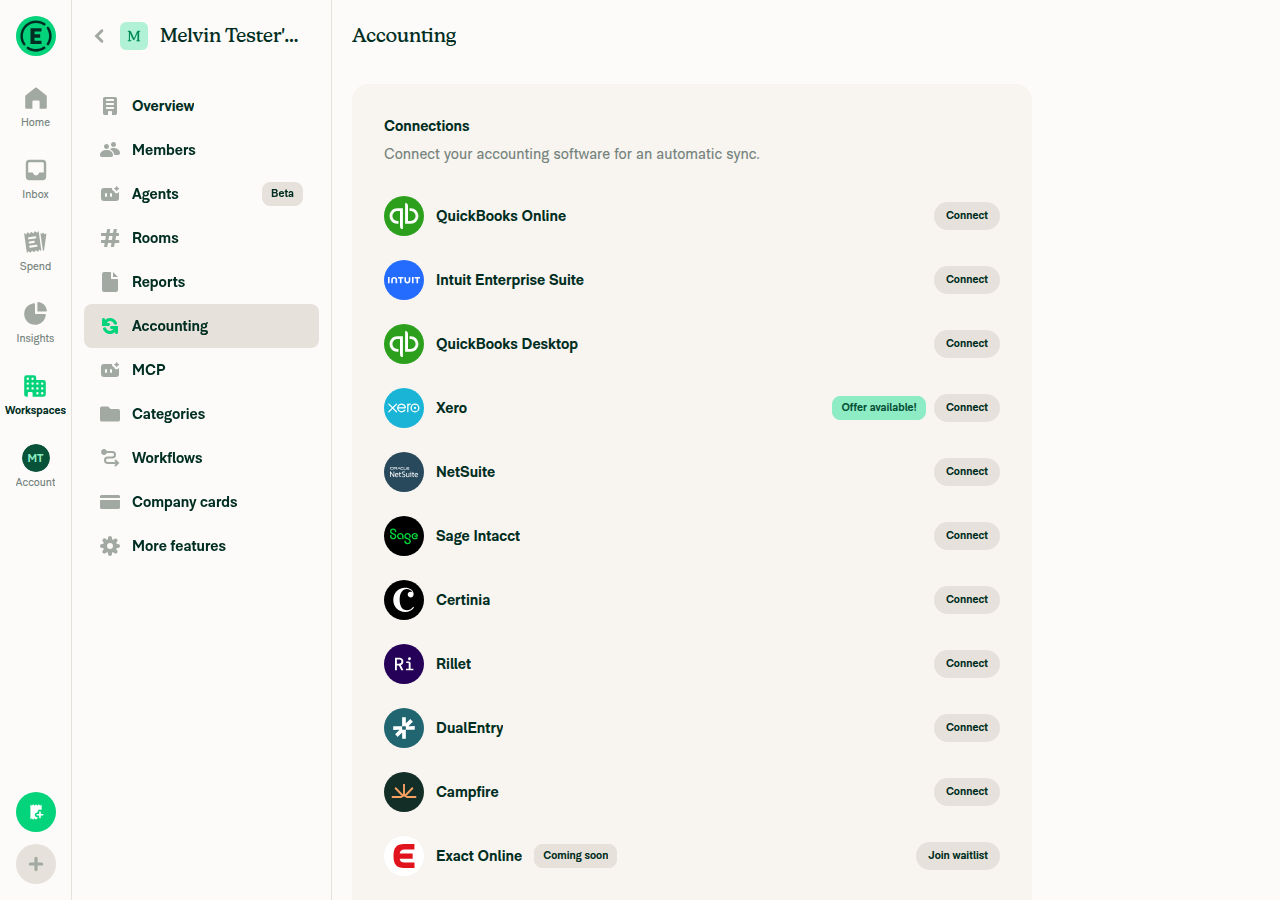Open More features settings
This screenshot has height=900, width=1280.
[x=201, y=546]
